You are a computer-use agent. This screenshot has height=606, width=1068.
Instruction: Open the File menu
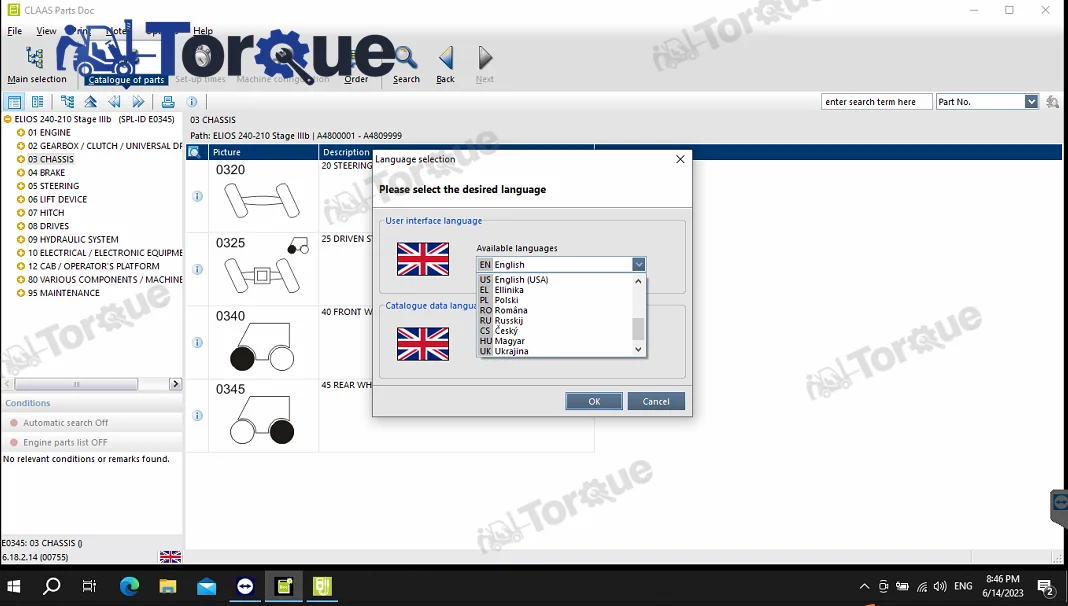pyautogui.click(x=14, y=31)
